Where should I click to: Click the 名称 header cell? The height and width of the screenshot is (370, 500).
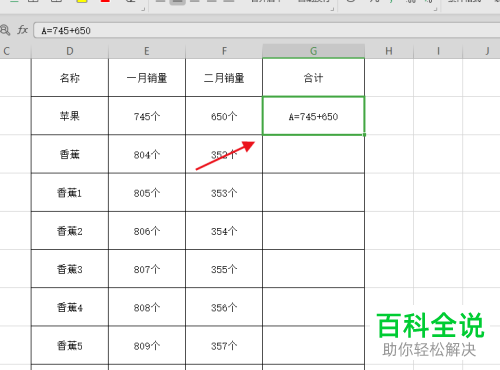coord(70,78)
